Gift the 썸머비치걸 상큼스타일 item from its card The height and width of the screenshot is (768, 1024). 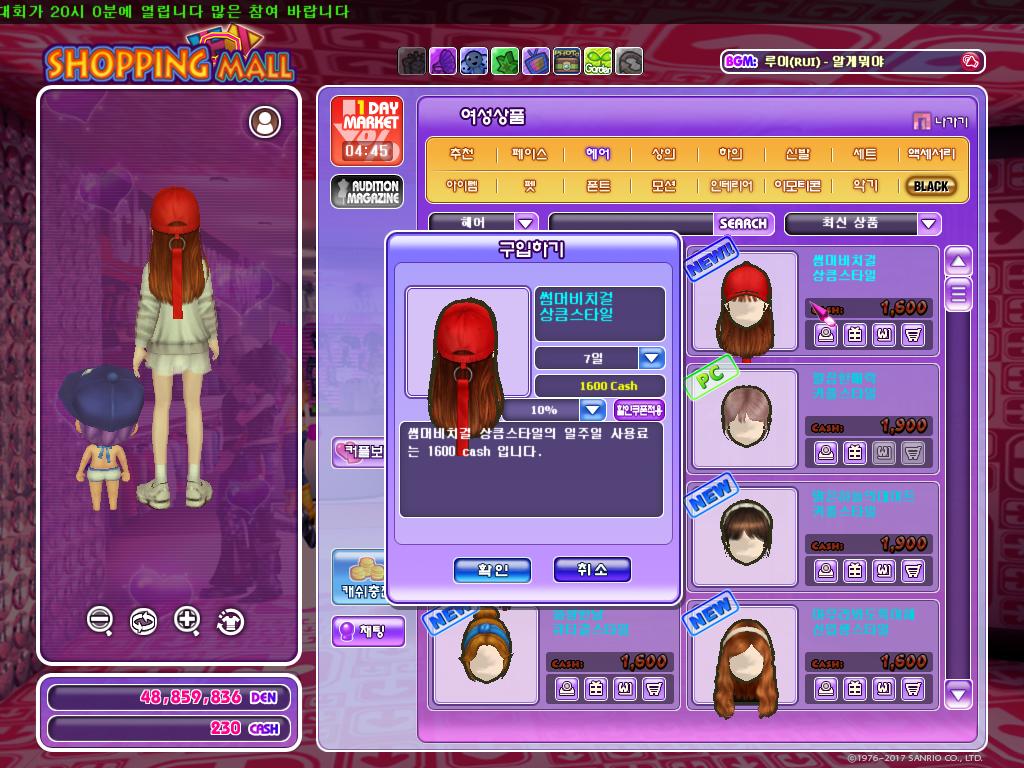click(x=855, y=335)
